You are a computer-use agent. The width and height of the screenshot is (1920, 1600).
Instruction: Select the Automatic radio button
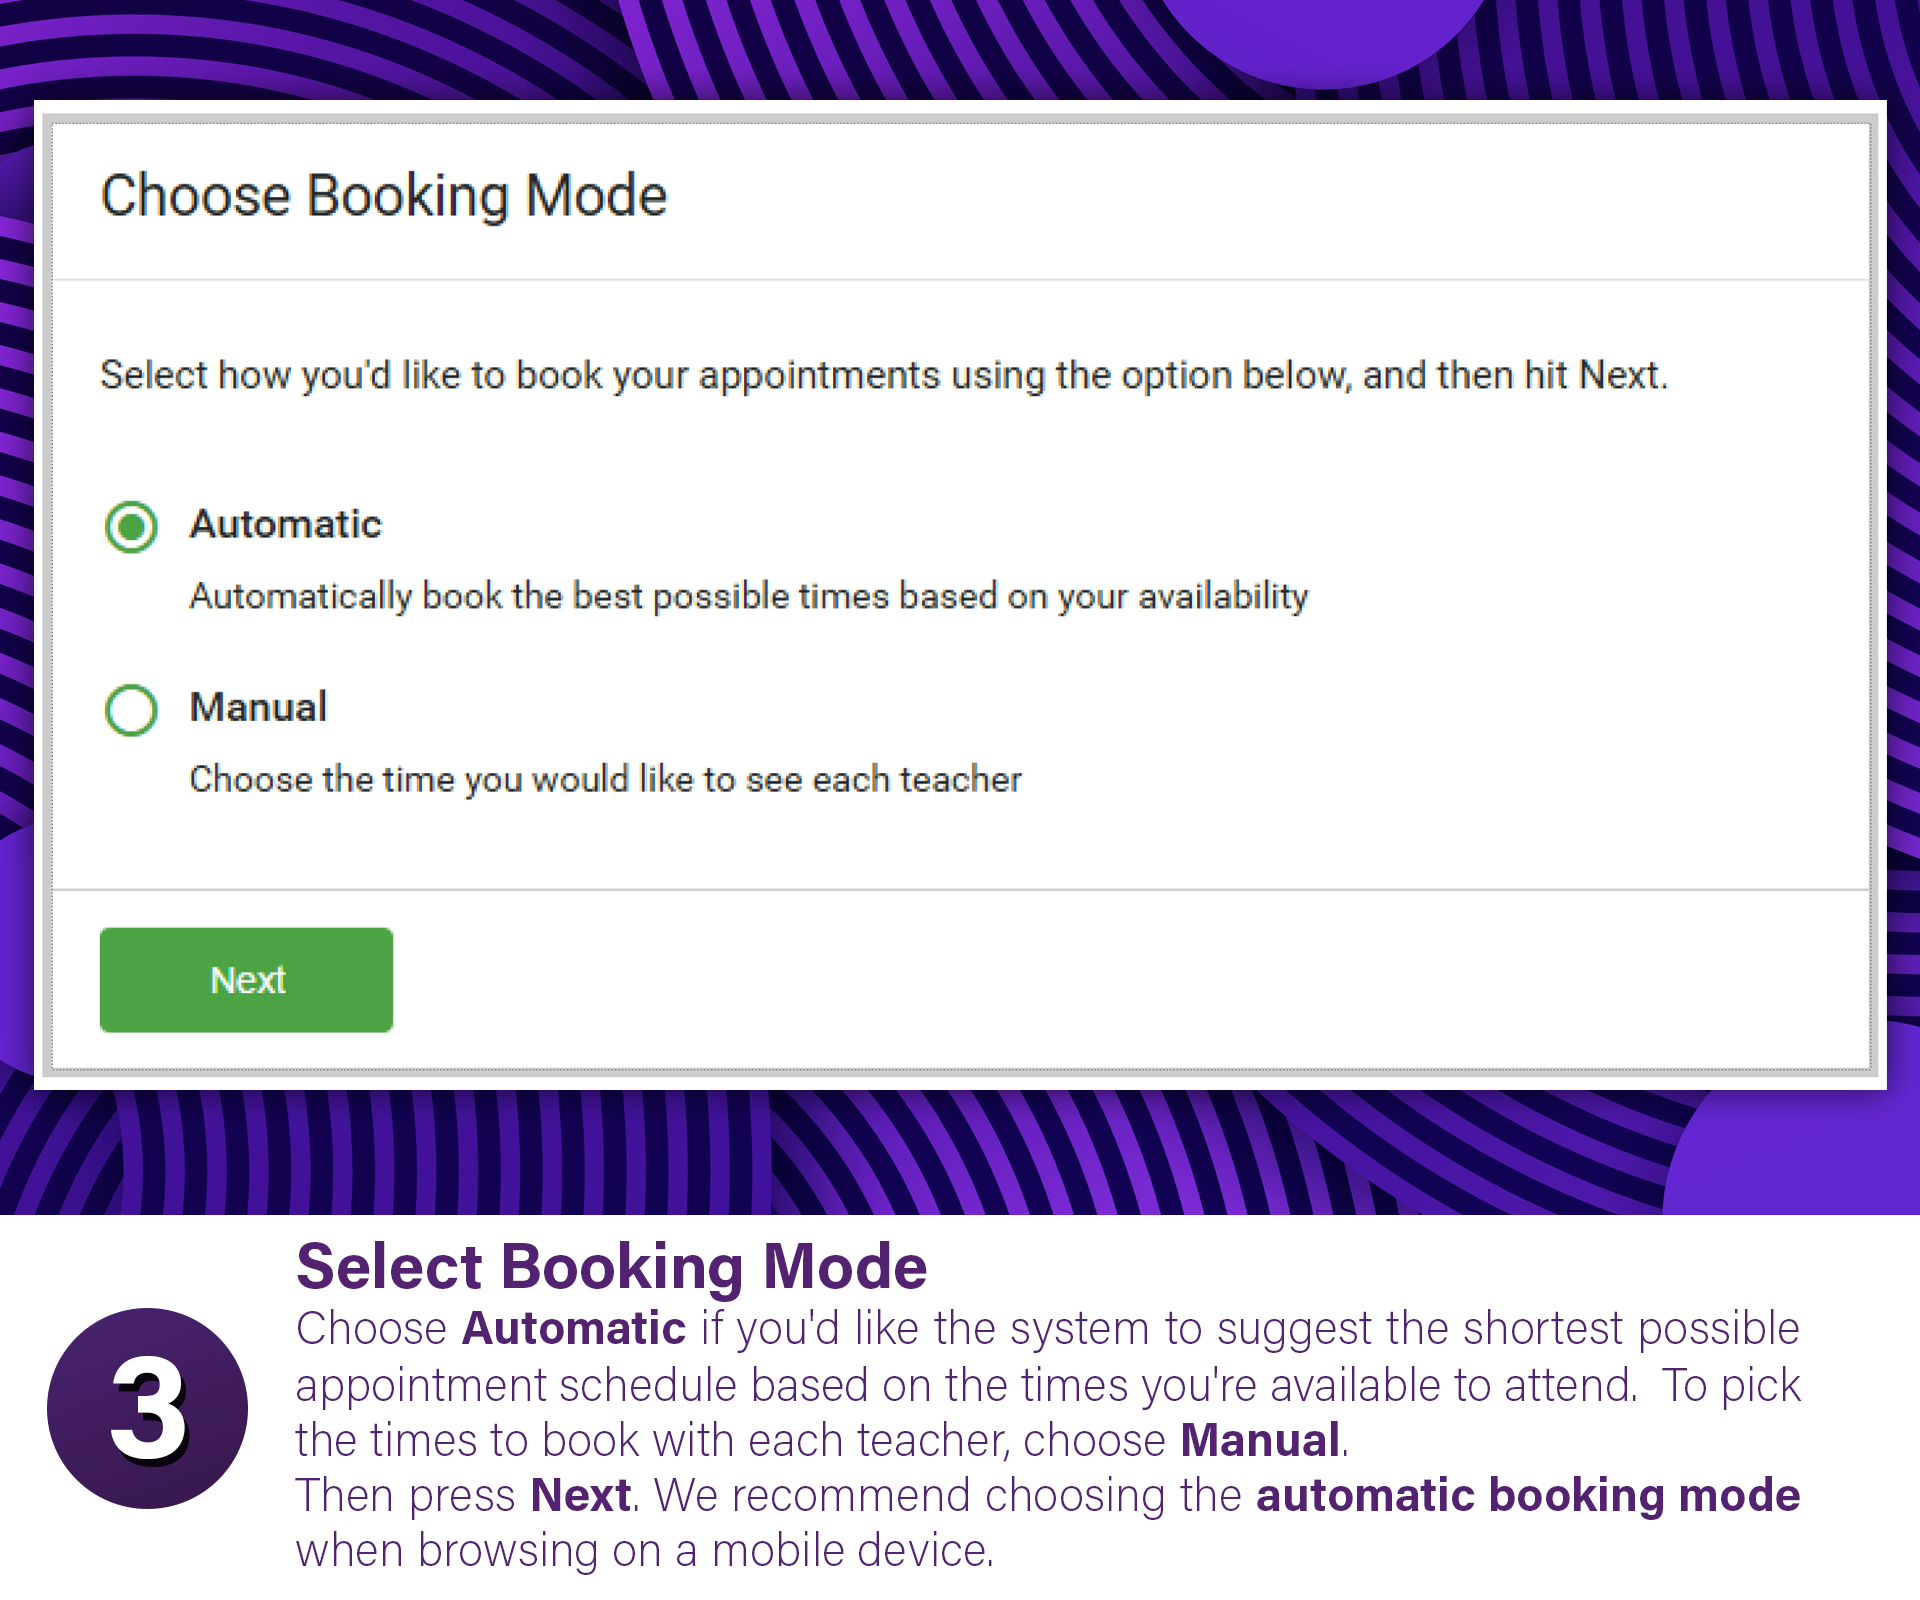(131, 527)
